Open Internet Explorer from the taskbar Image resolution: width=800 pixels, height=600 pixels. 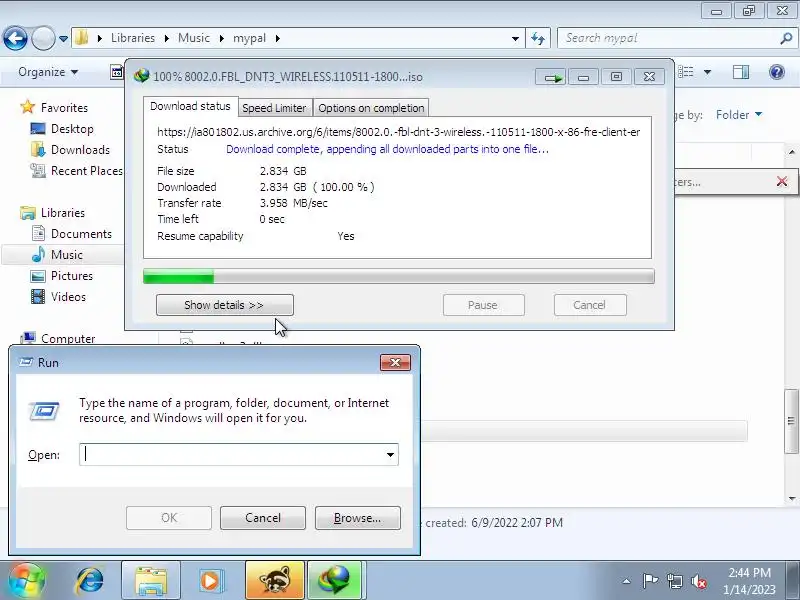[x=89, y=581]
